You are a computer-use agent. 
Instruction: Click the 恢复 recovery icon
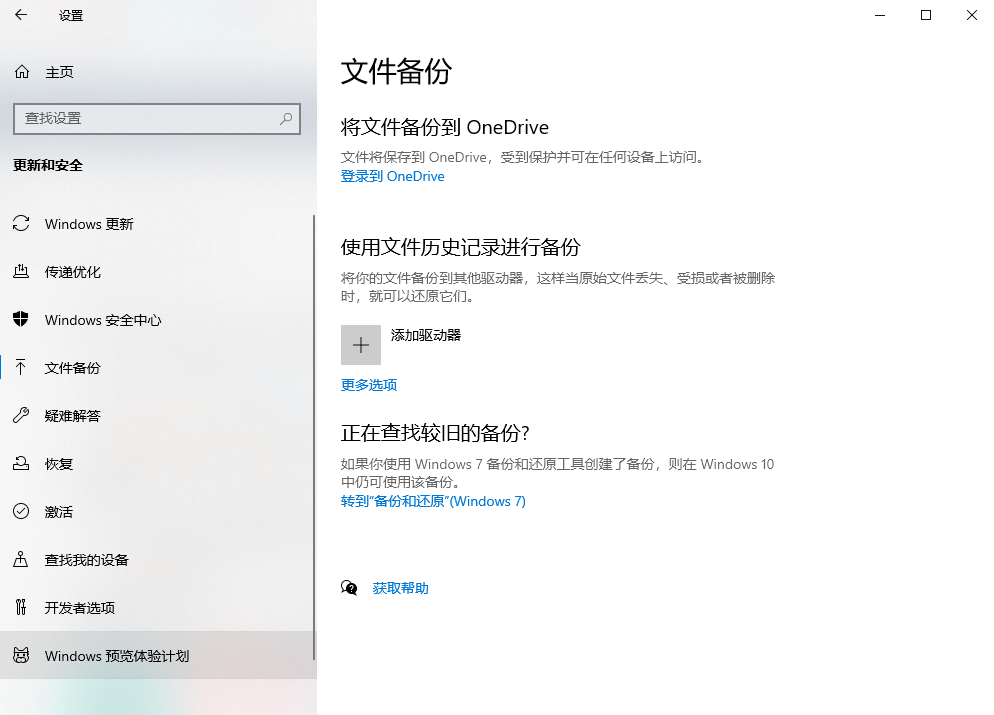point(21,463)
